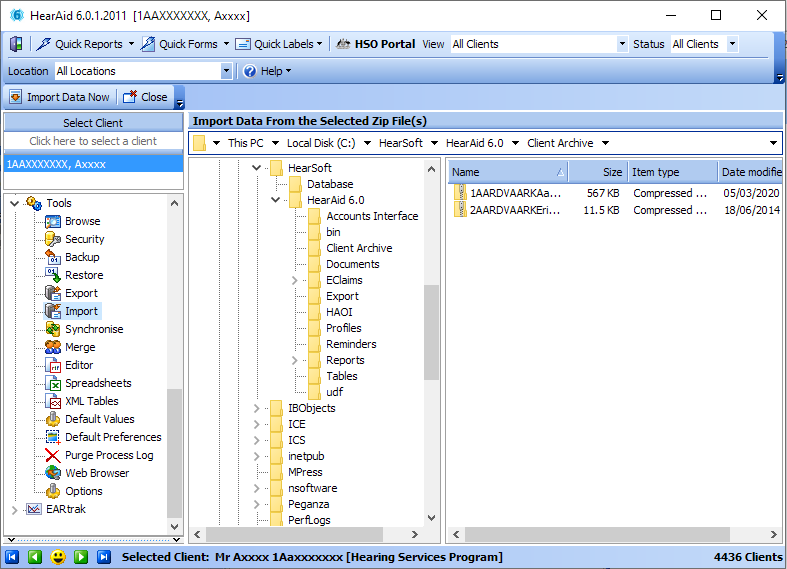The width and height of the screenshot is (787, 569).
Task: Open the Location All Locations dropdown
Action: coord(226,71)
